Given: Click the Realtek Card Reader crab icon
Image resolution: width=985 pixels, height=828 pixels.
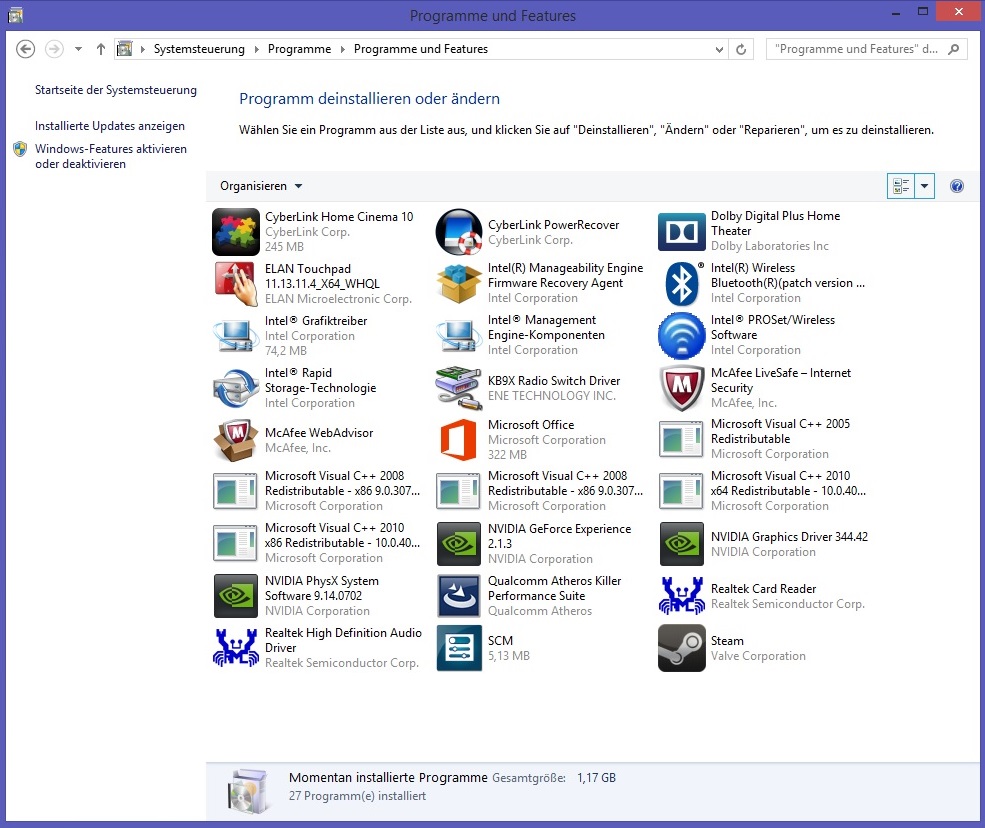Looking at the screenshot, I should [x=682, y=596].
